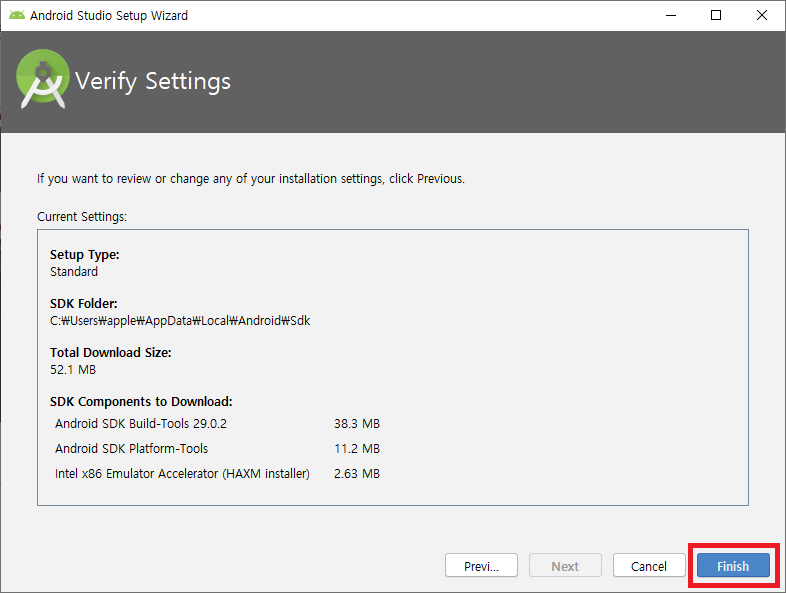This screenshot has height=593, width=786.
Task: Click the Android Studio logo in header
Action: [x=43, y=79]
